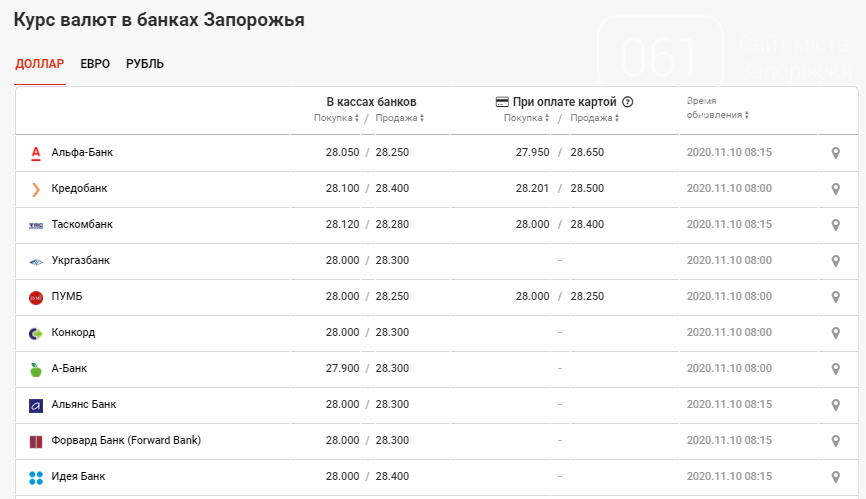Click the А-Банк green apple logo
Screen dimensions: 866x499
coord(36,369)
